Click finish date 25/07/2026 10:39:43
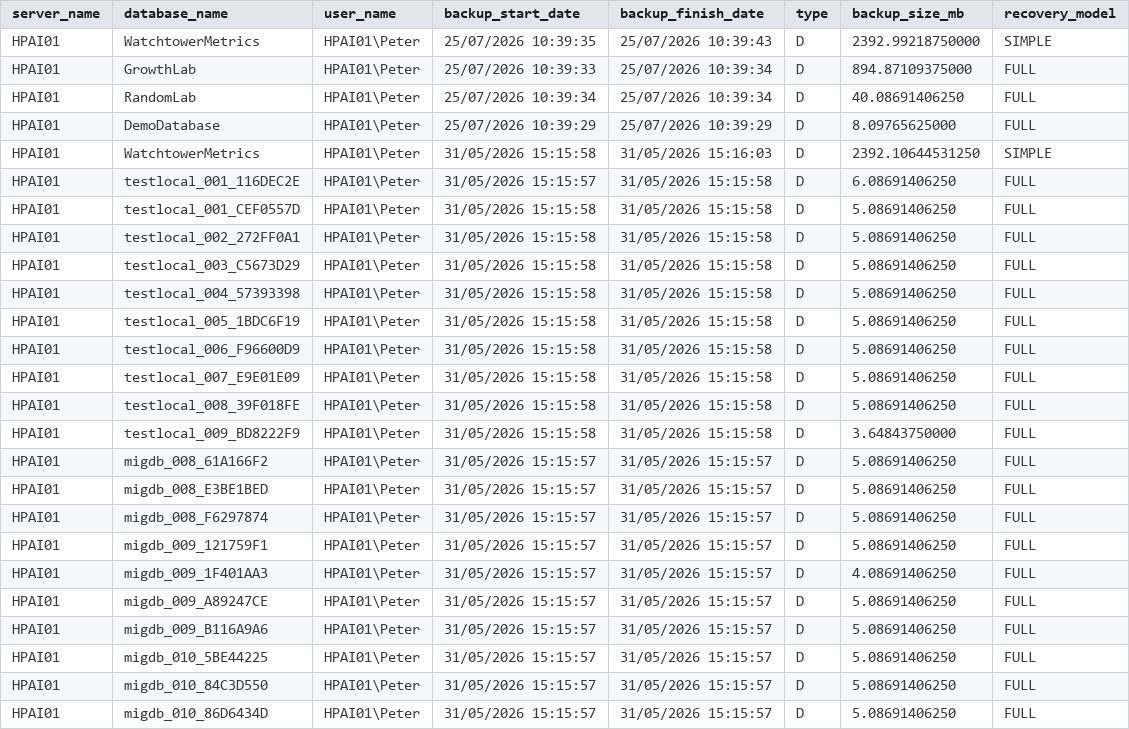 click(696, 42)
